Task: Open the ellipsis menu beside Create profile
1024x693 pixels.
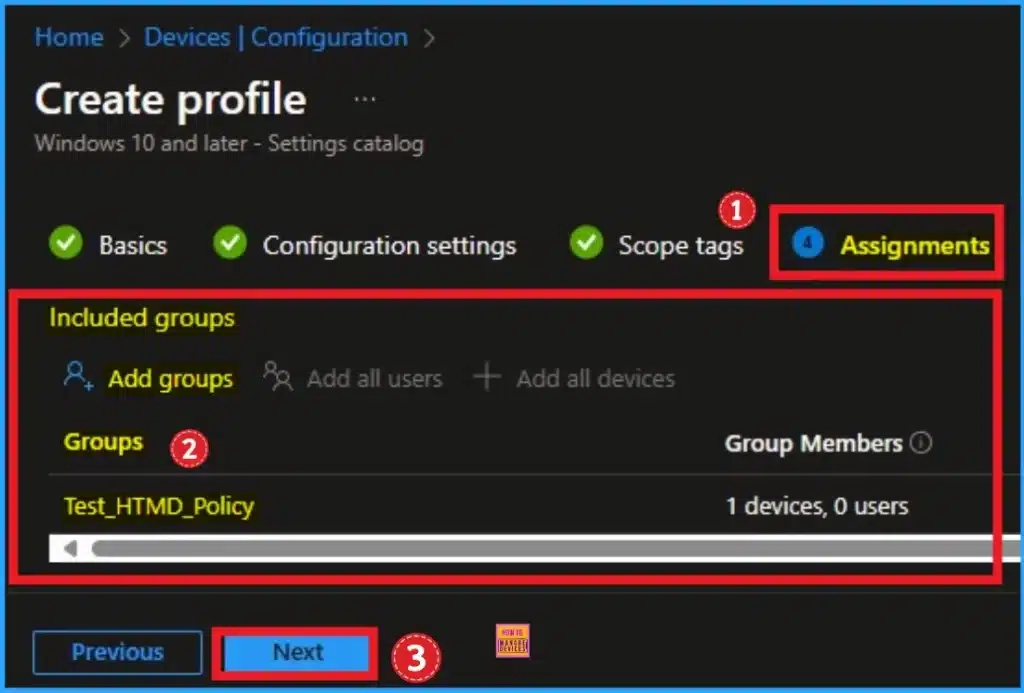Action: coord(364,97)
